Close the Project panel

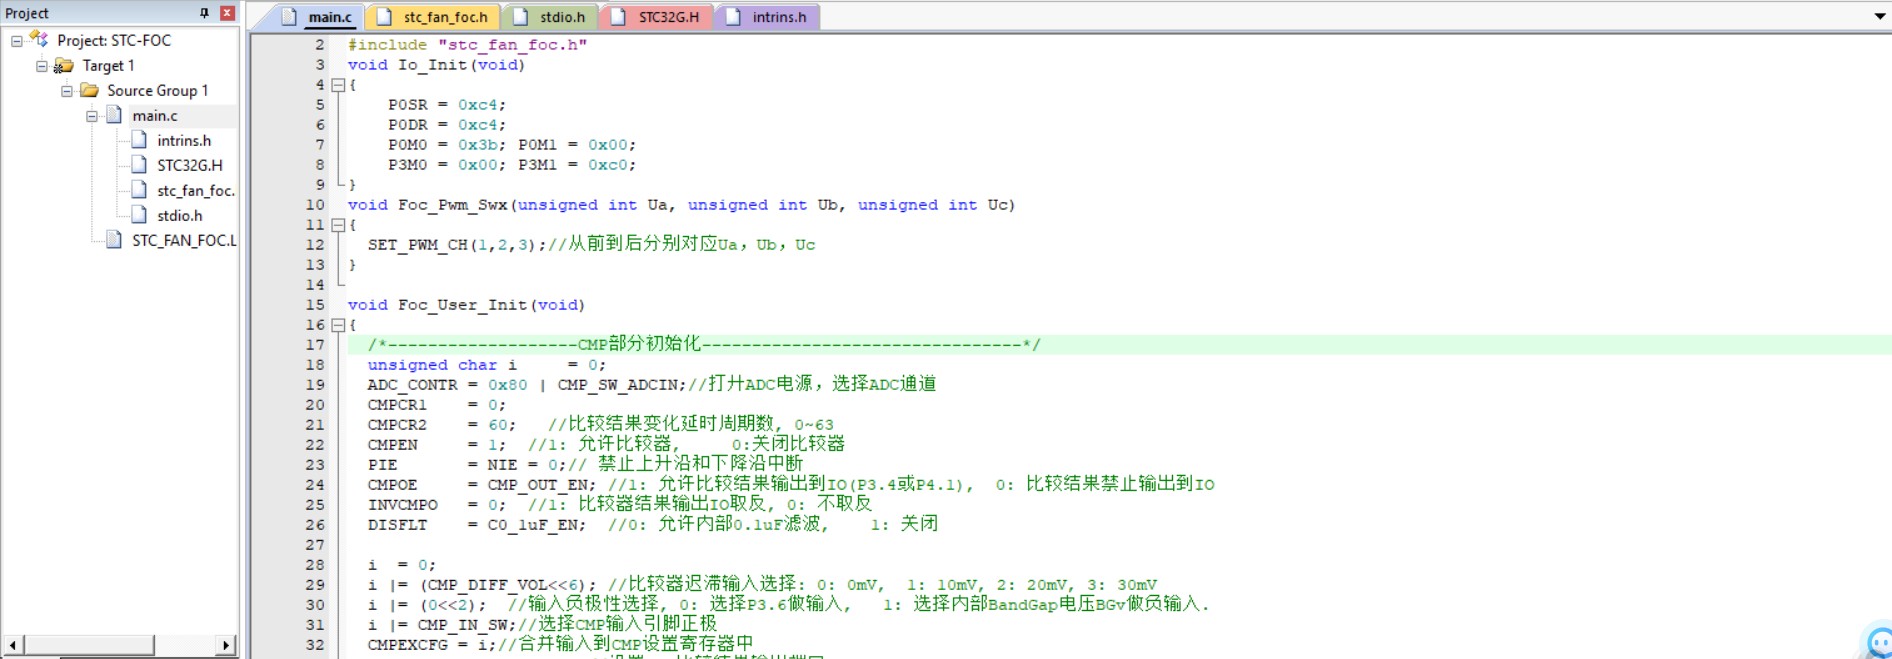point(228,13)
